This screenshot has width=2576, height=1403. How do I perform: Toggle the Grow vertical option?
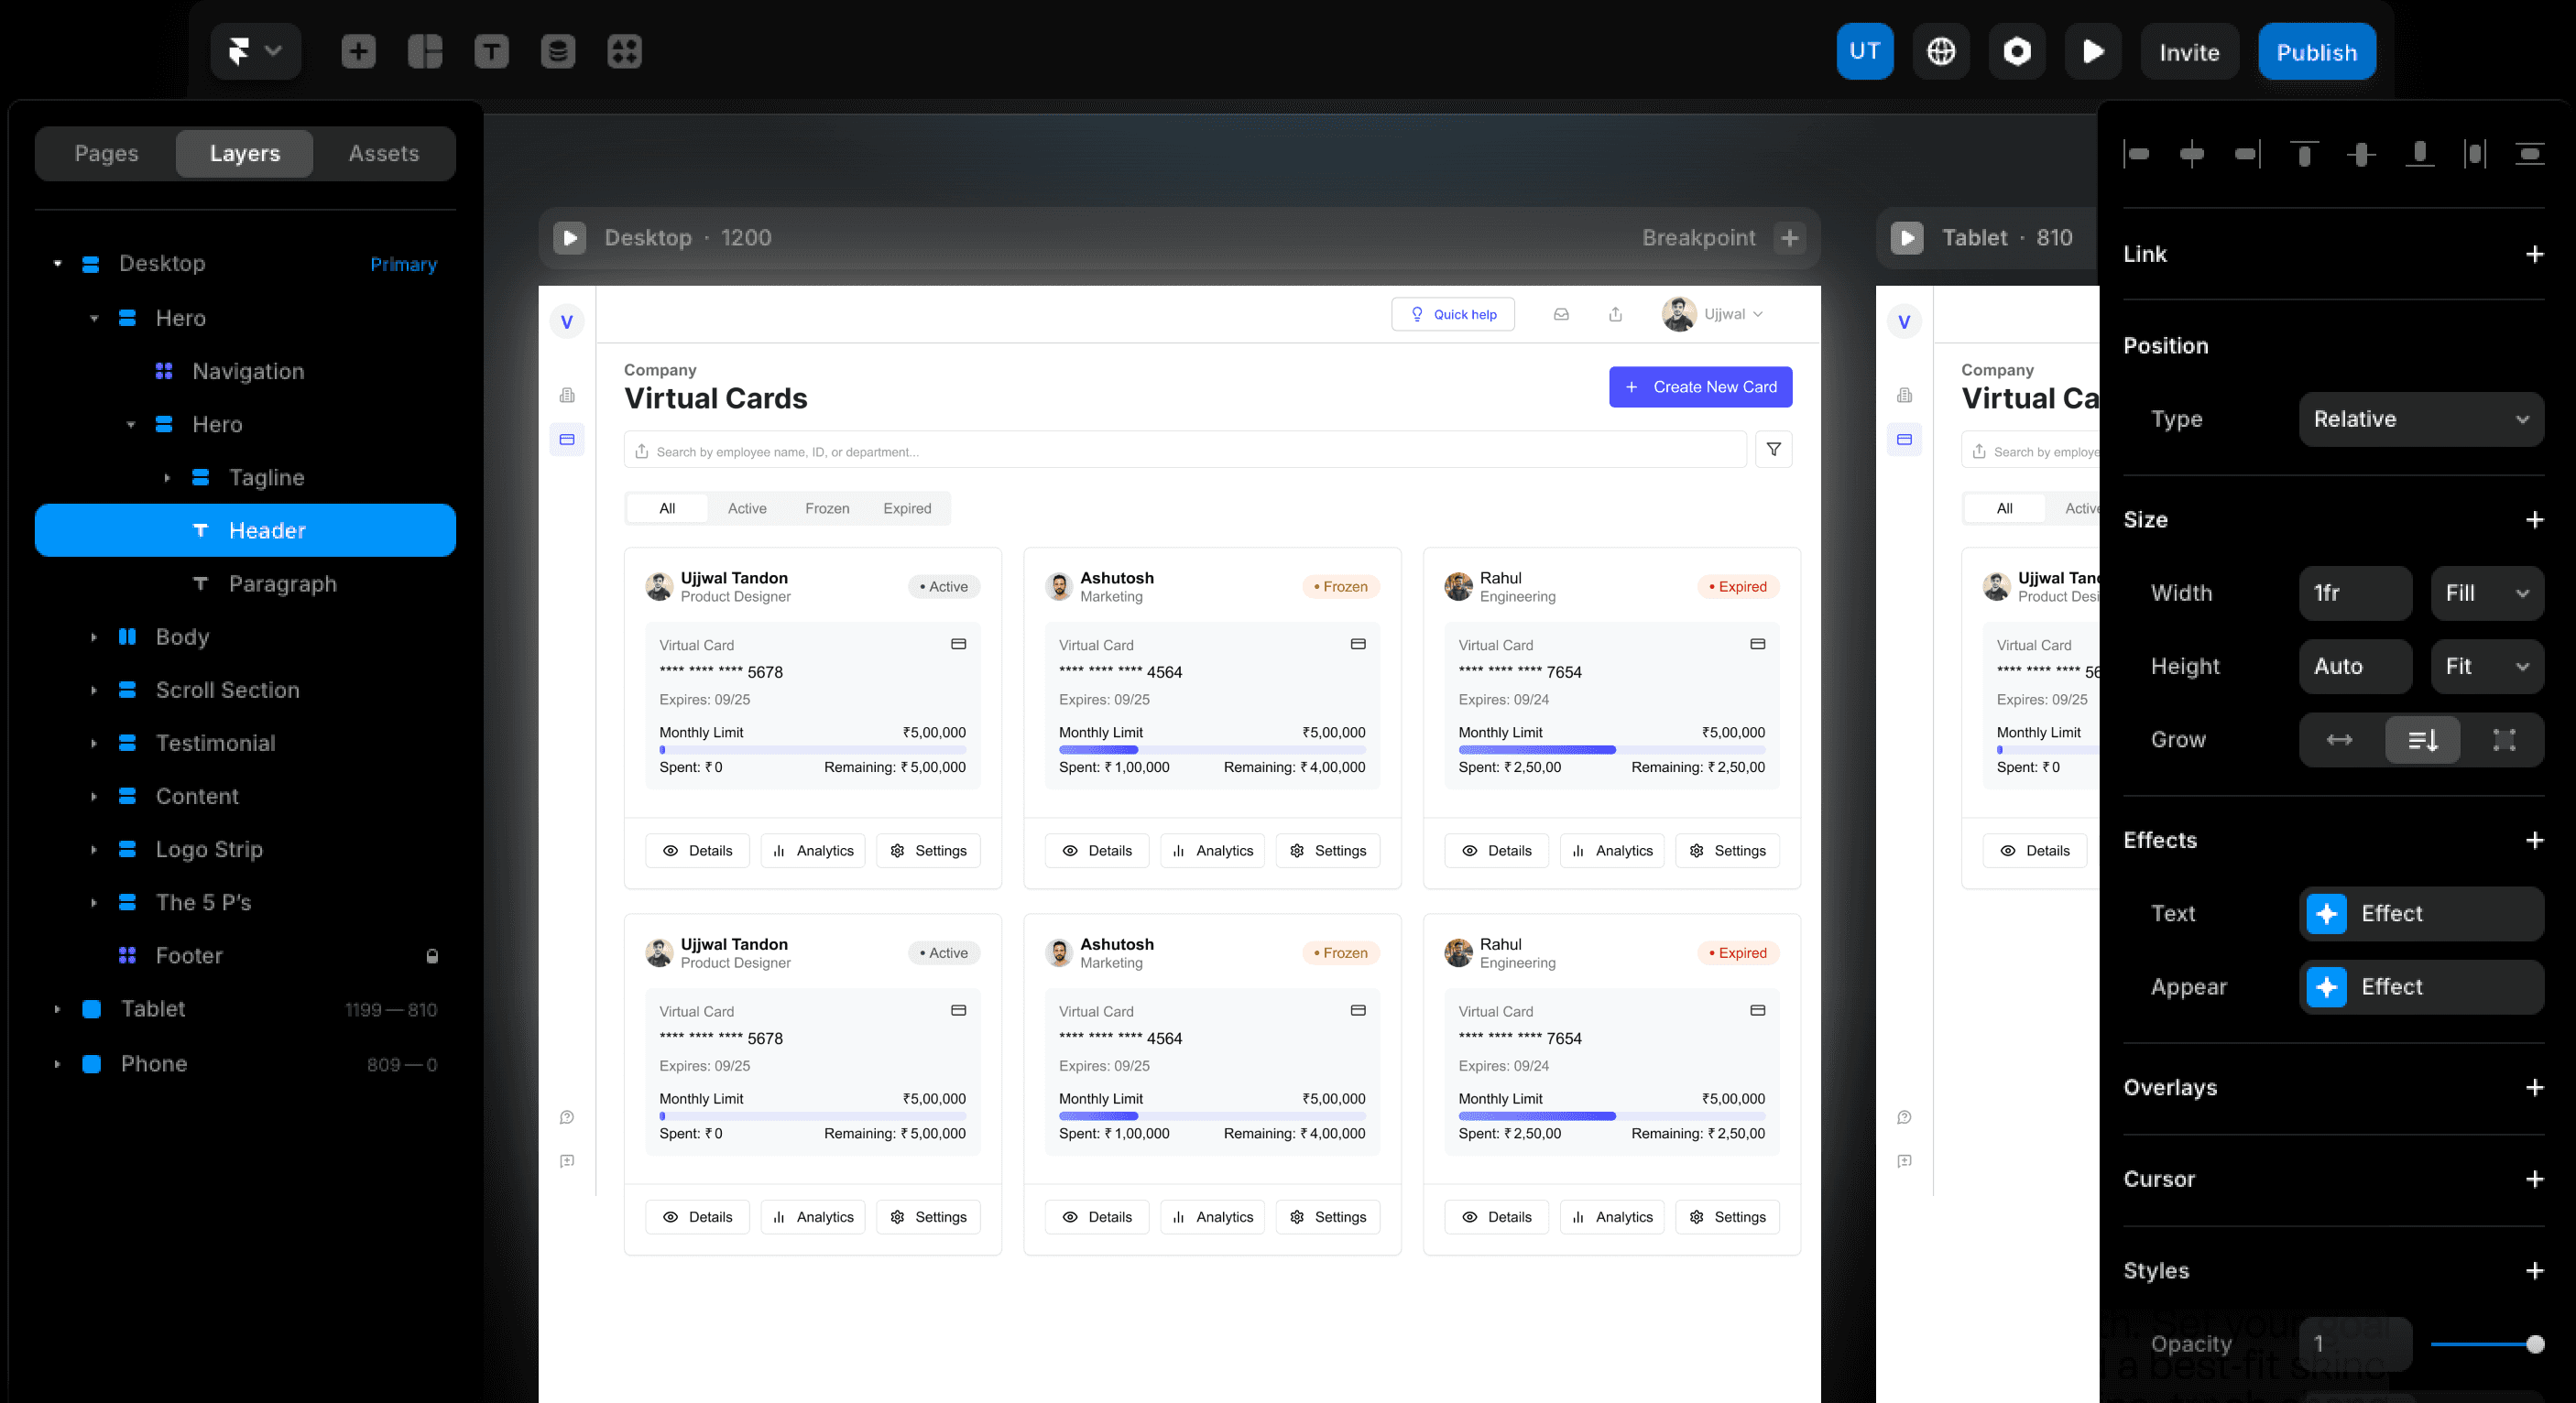(2422, 740)
